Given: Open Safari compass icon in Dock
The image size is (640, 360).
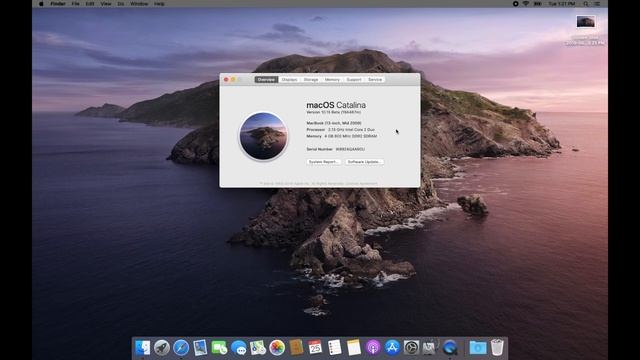Looking at the screenshot, I should coord(181,348).
